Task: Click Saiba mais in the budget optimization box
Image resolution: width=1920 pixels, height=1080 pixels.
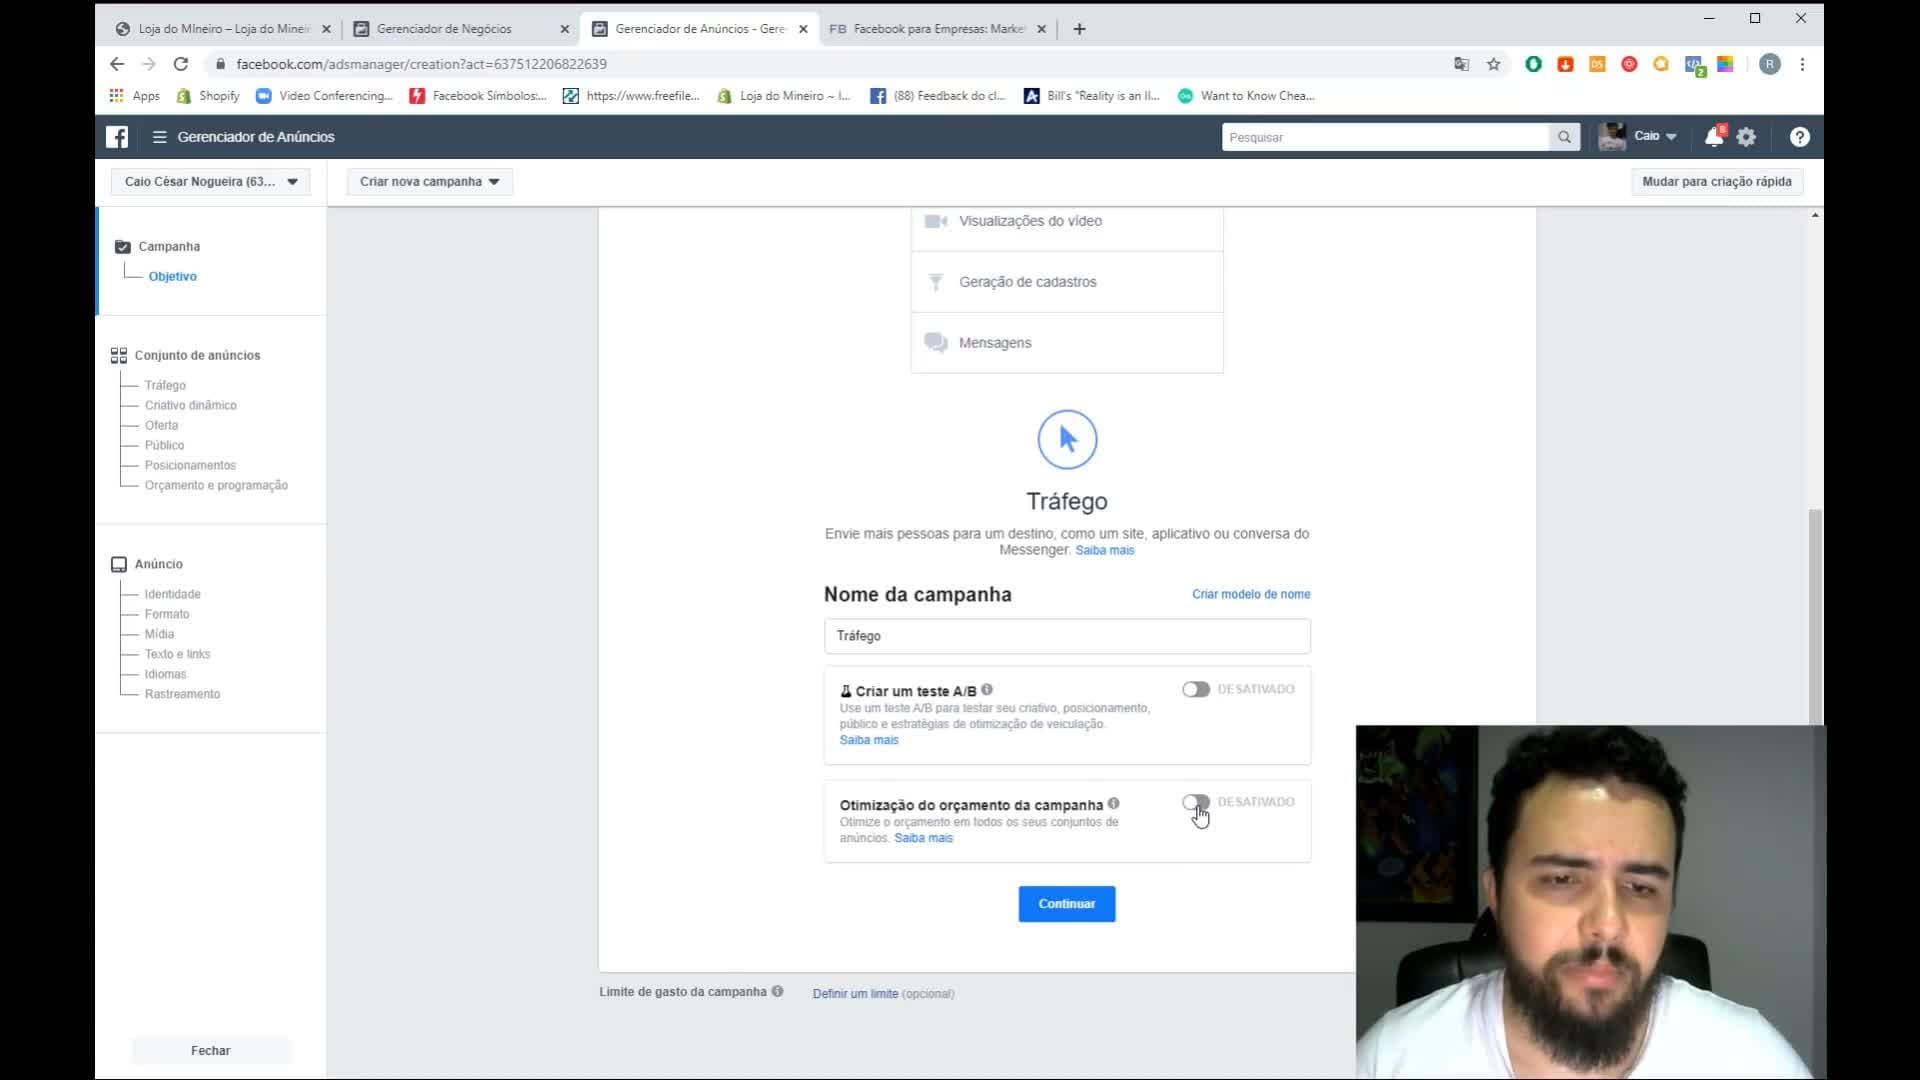Action: [x=923, y=838]
